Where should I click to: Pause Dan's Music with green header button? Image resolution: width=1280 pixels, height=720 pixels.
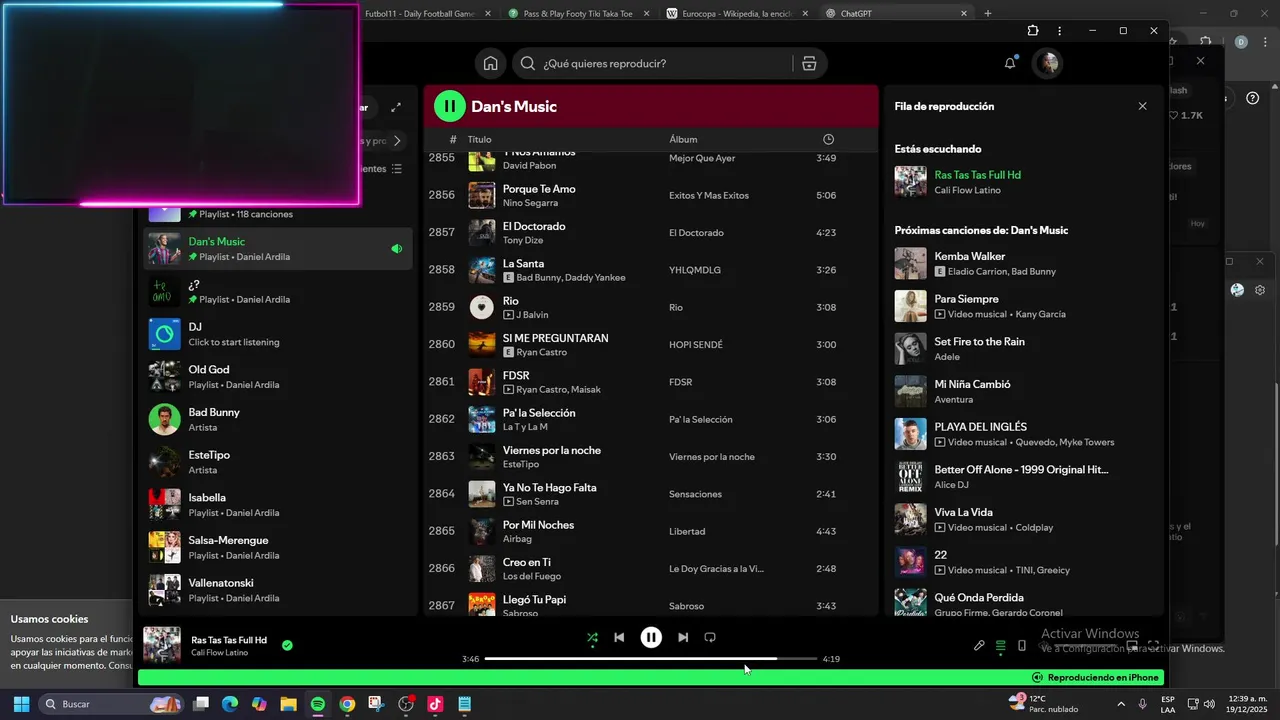pyautogui.click(x=450, y=106)
